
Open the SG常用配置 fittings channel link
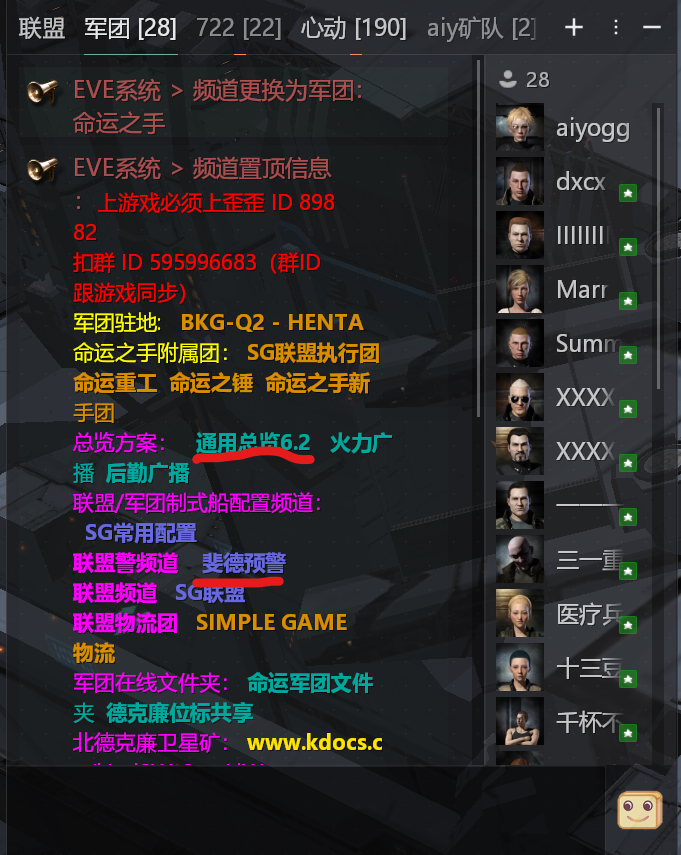141,533
